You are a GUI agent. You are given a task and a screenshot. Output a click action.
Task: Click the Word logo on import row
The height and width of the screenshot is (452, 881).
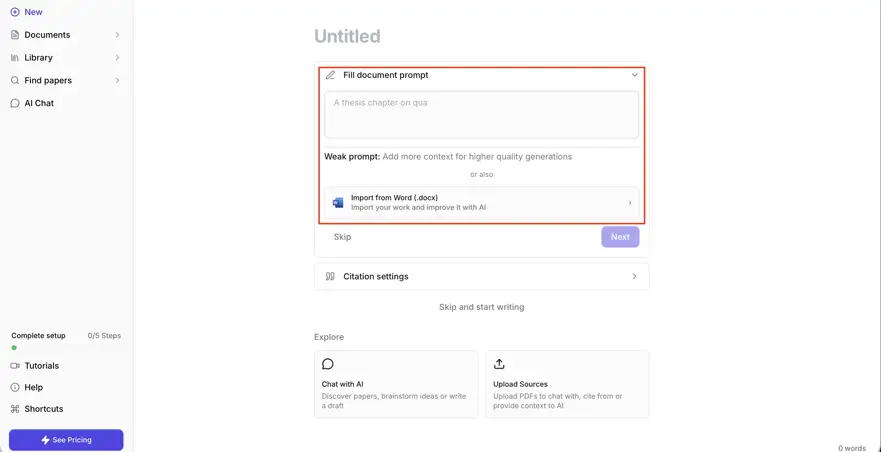pos(338,202)
